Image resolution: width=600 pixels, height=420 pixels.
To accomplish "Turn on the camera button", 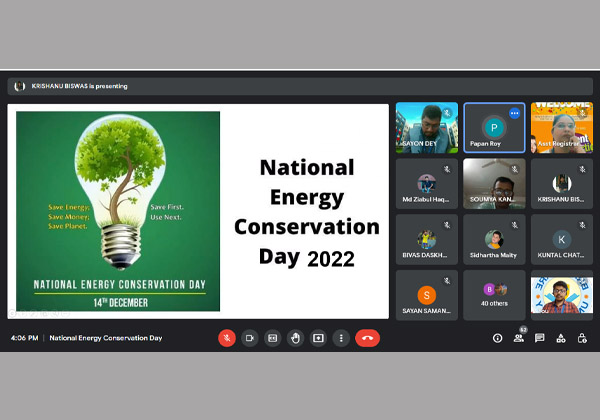I will 250,338.
